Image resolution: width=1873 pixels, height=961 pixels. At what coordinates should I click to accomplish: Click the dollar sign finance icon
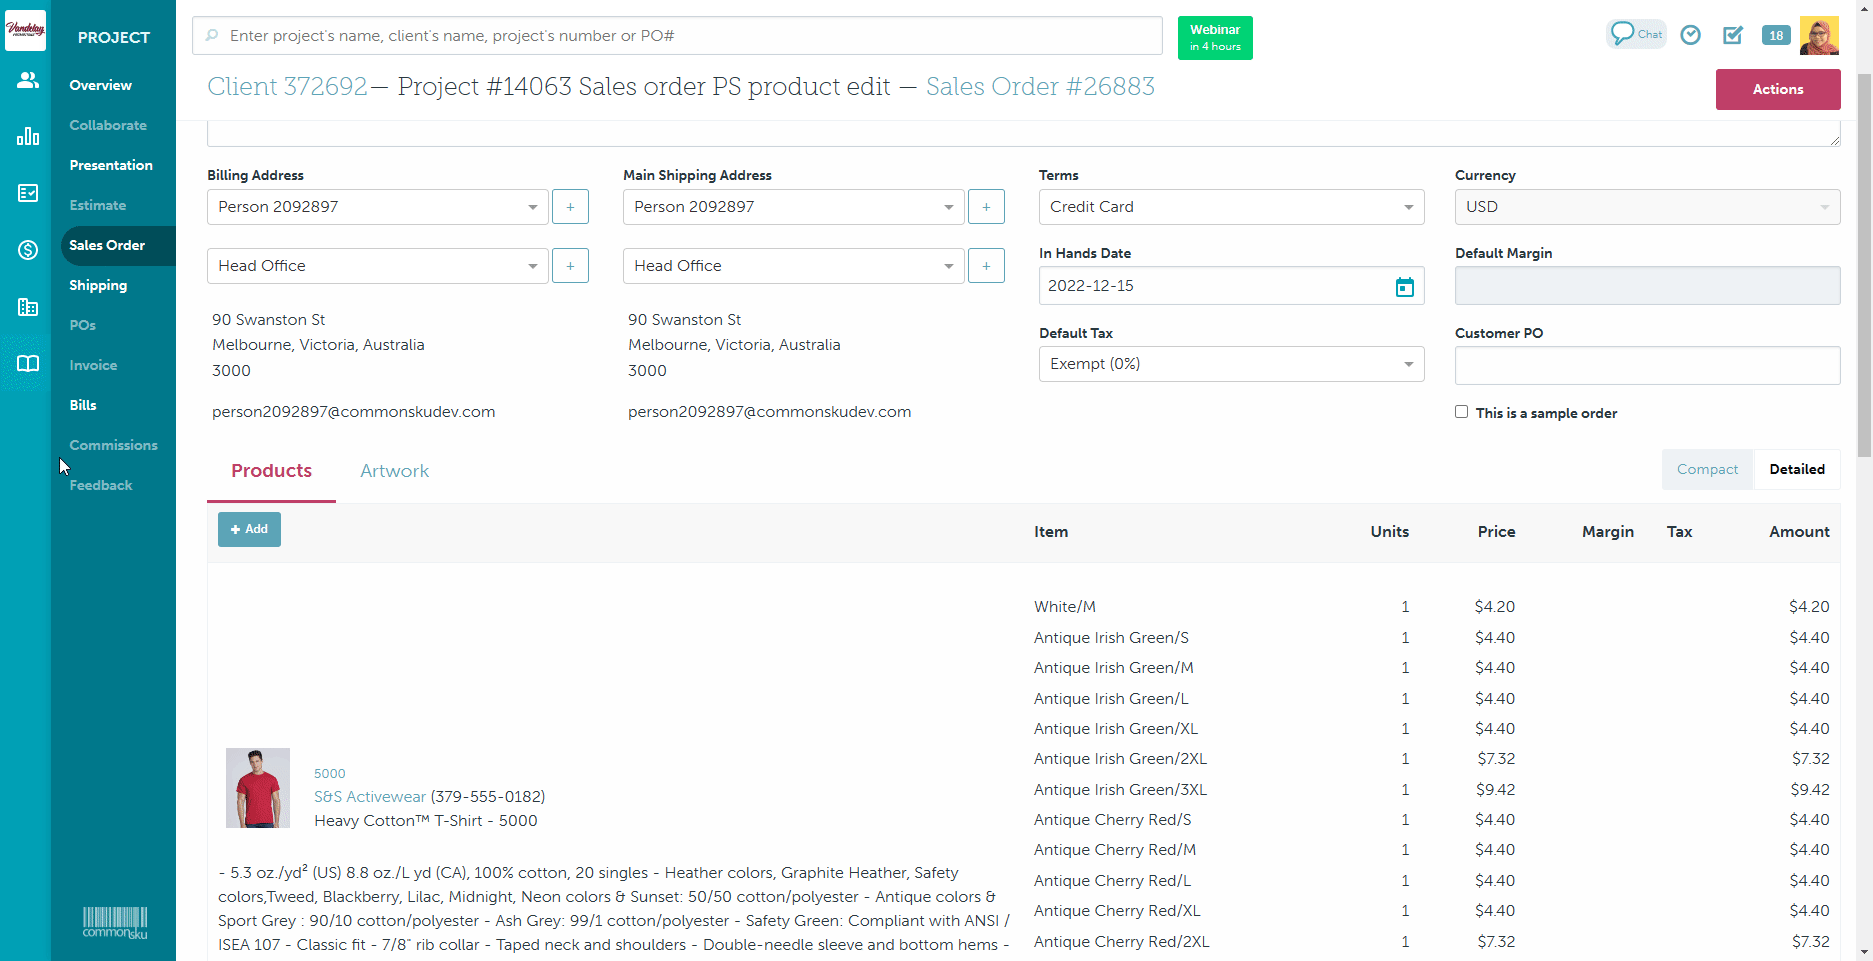click(x=27, y=250)
